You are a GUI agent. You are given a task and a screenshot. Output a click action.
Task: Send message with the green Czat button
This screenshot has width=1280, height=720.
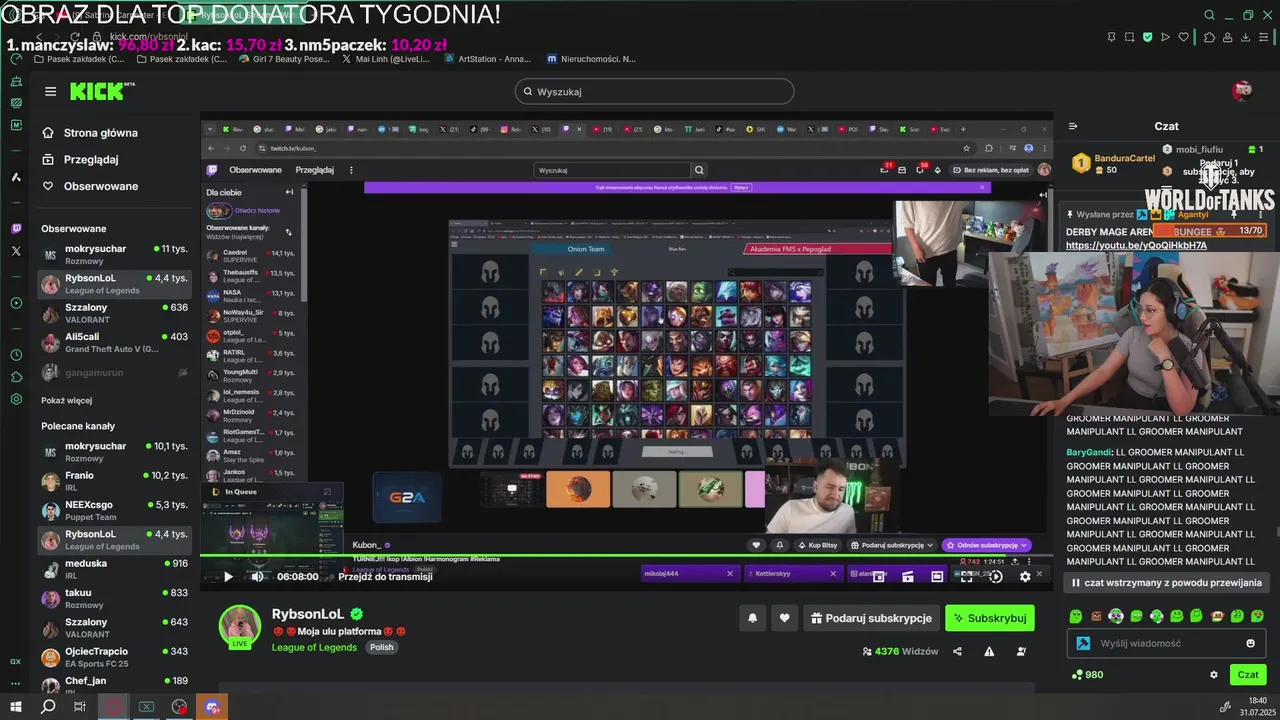(1248, 674)
